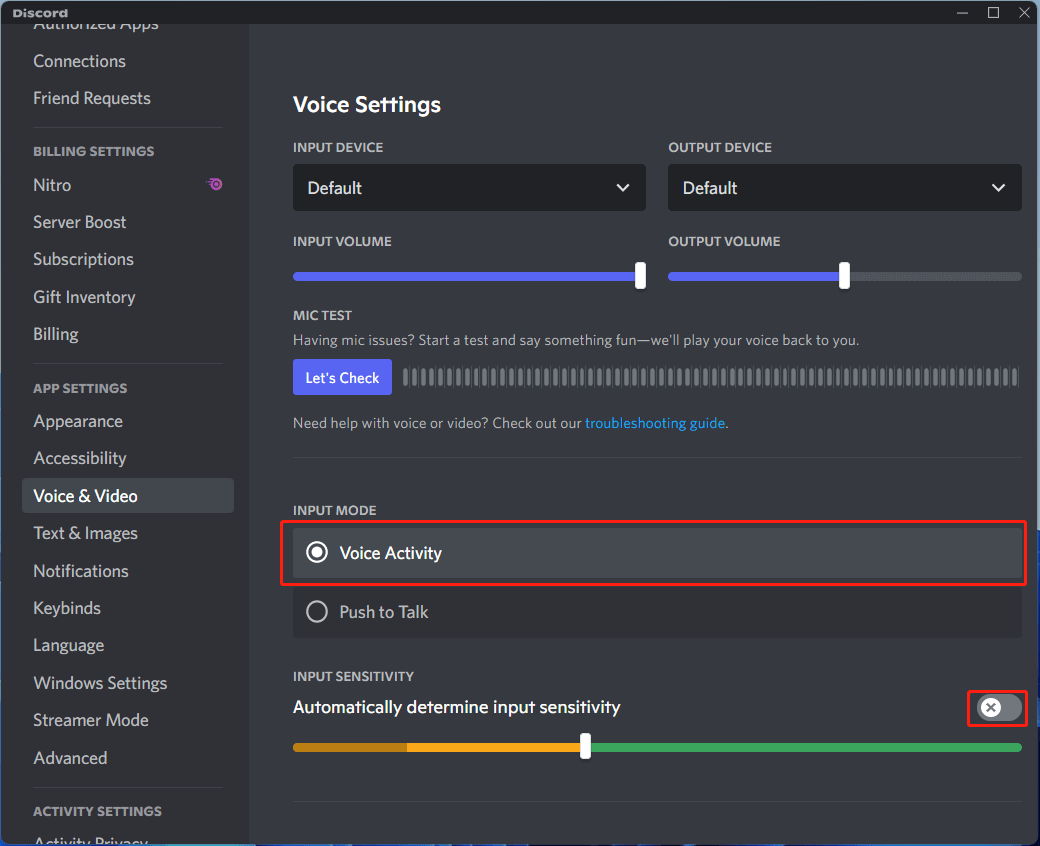Select Voice & Video in sidebar
The width and height of the screenshot is (1040, 846).
pyautogui.click(x=128, y=496)
